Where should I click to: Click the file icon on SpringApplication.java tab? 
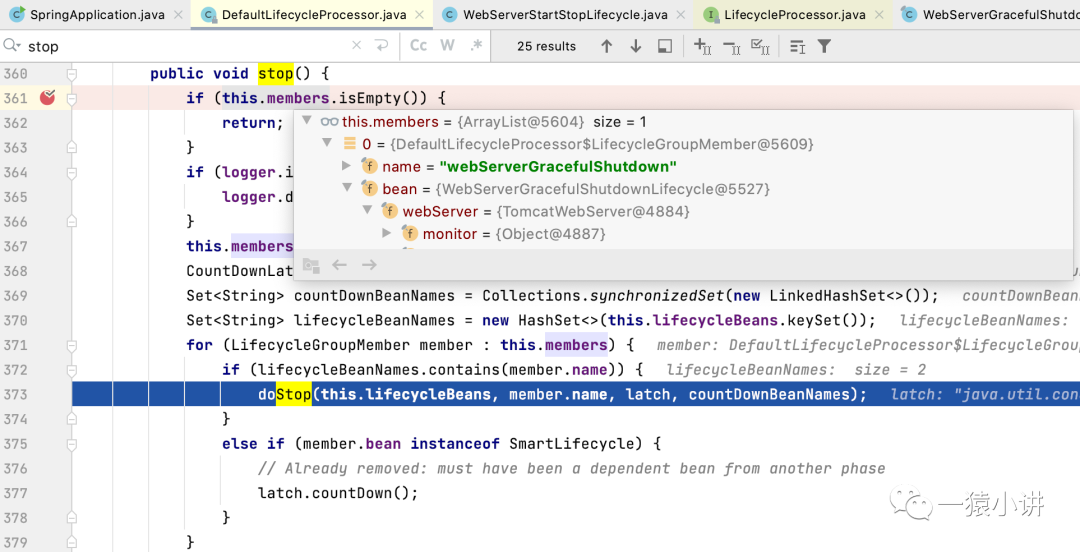click(x=17, y=14)
